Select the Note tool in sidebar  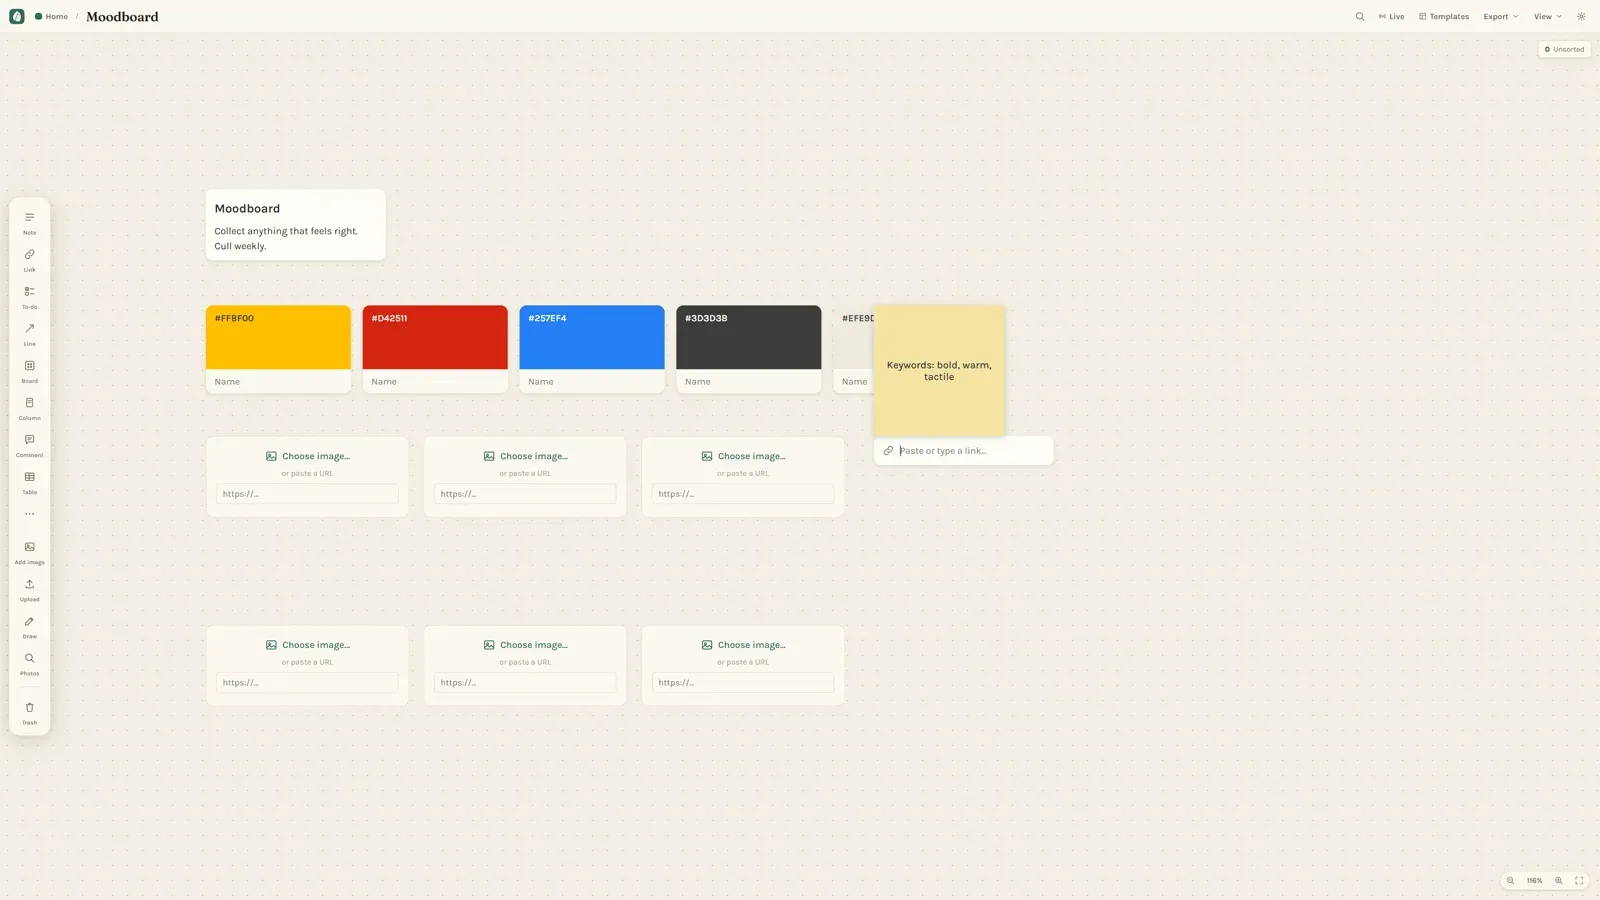pos(29,223)
